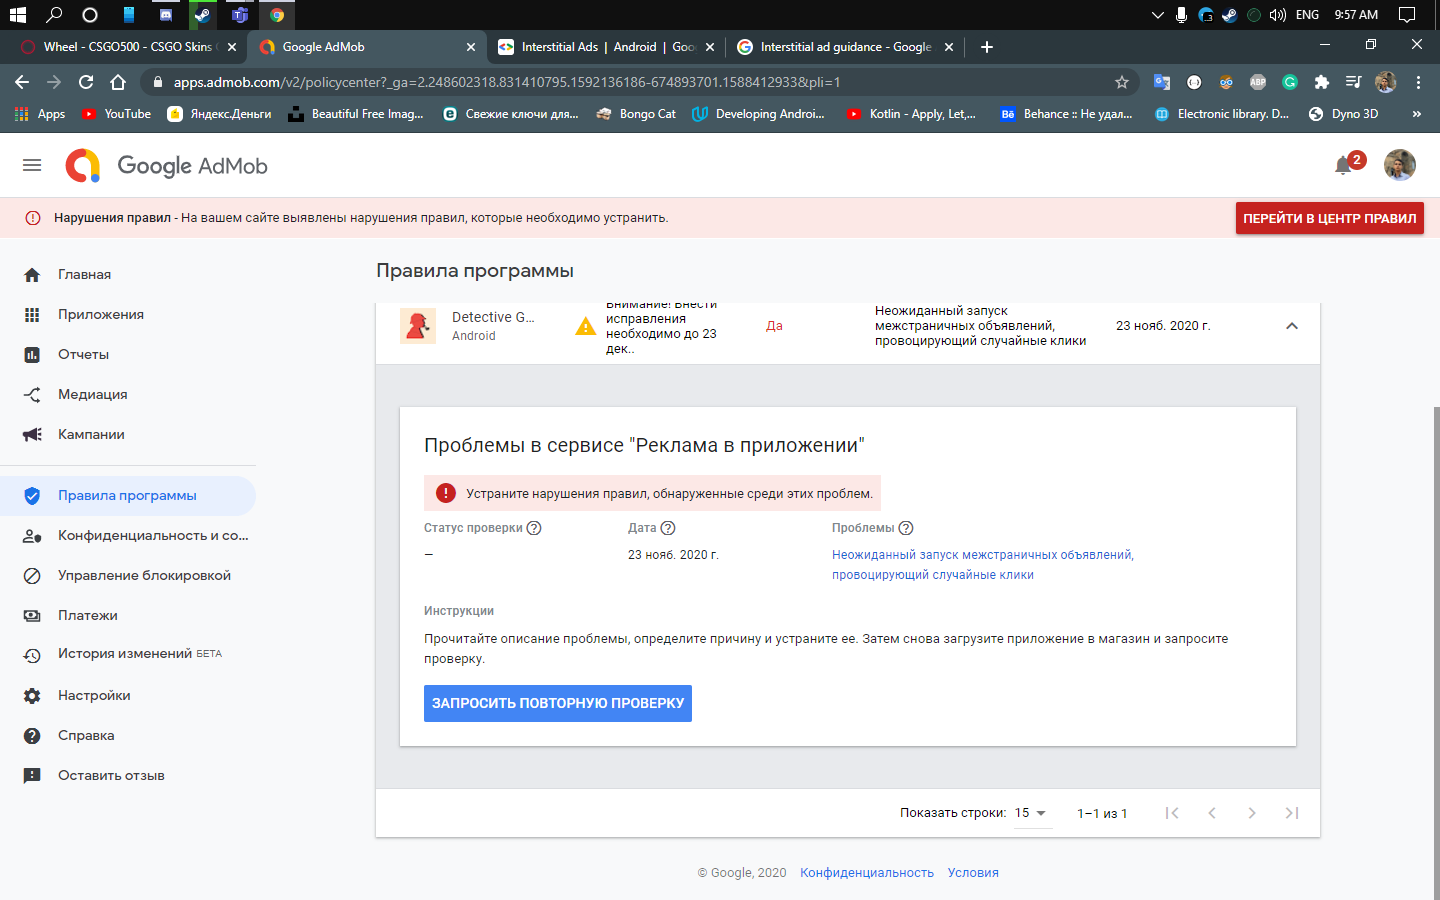Show more bookmarks with the chevron

coord(1416,114)
